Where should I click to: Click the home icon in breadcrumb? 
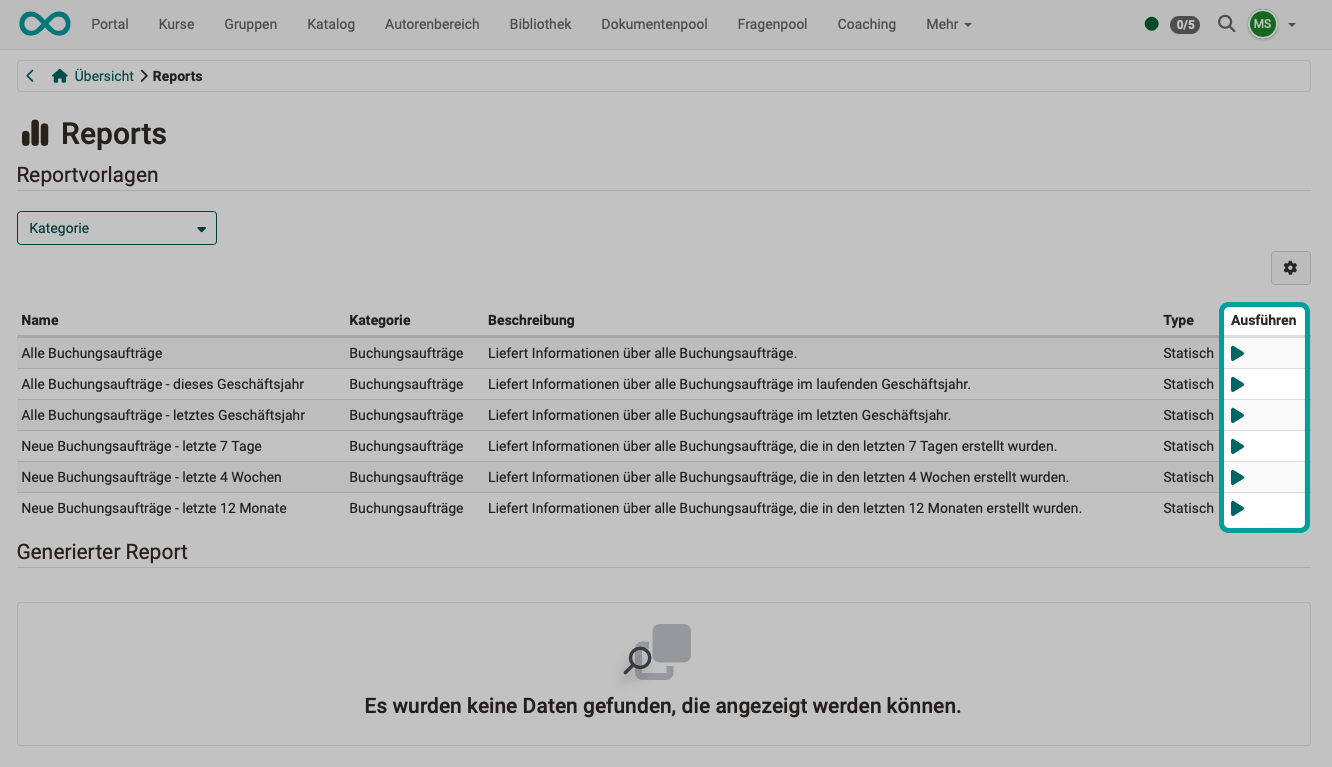point(59,74)
